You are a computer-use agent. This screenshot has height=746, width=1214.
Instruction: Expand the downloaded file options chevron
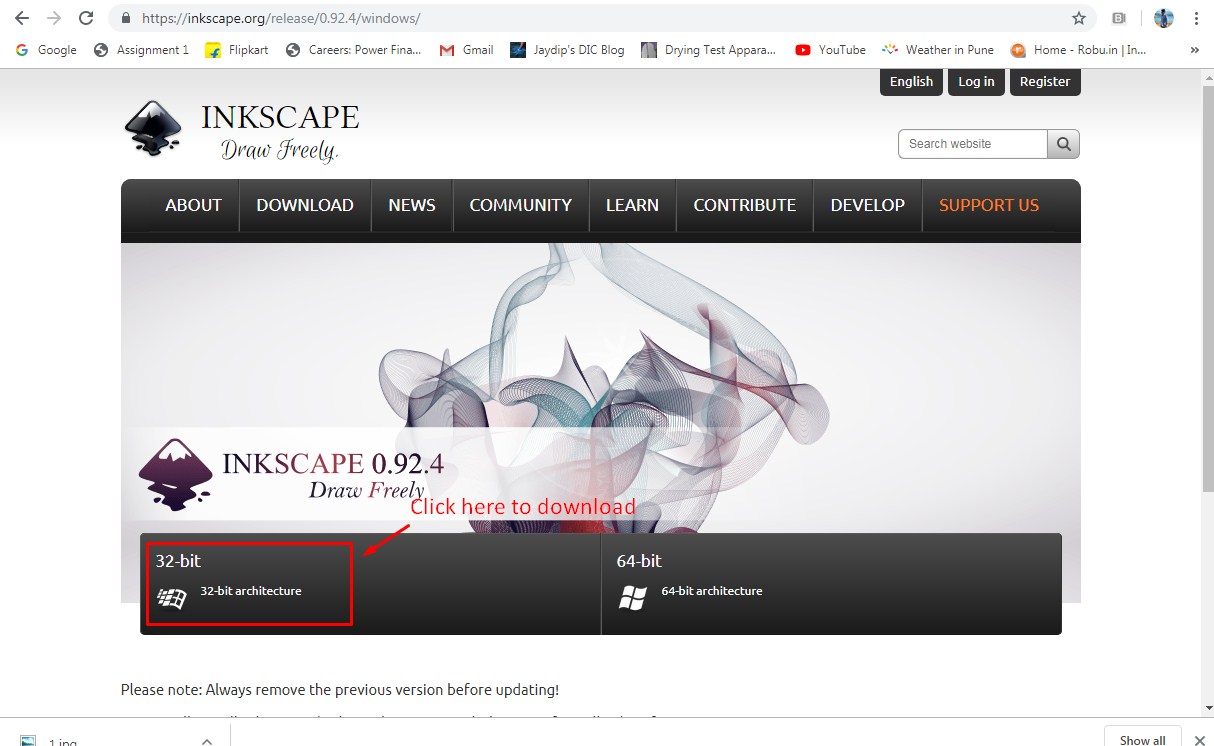[x=207, y=741]
